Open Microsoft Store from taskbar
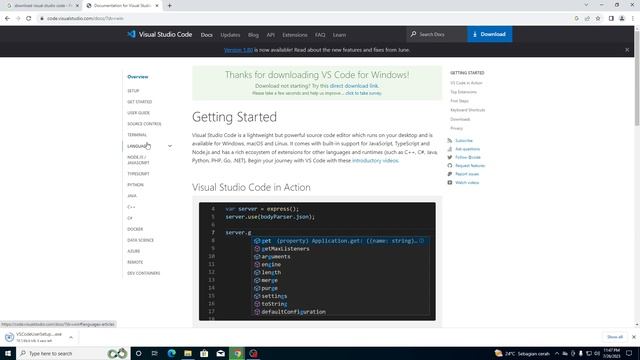The width and height of the screenshot is (640, 360). coord(204,353)
